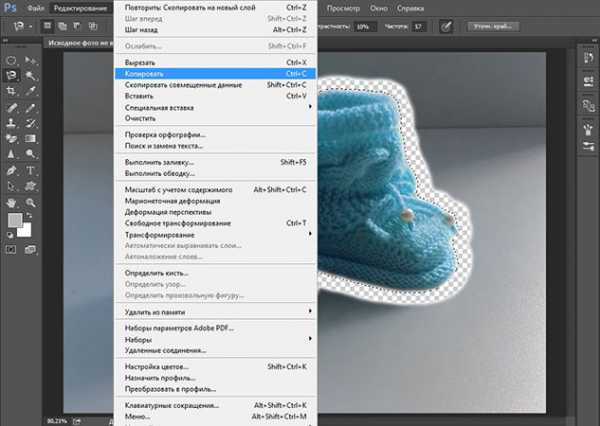Image resolution: width=600 pixels, height=426 pixels.
Task: Toggle pen pressure for lasso width
Action: (x=446, y=26)
